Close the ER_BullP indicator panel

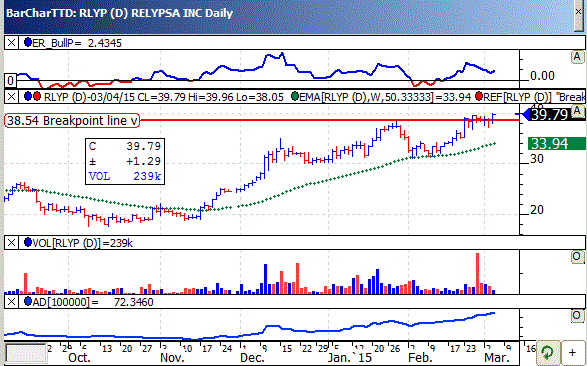point(11,43)
